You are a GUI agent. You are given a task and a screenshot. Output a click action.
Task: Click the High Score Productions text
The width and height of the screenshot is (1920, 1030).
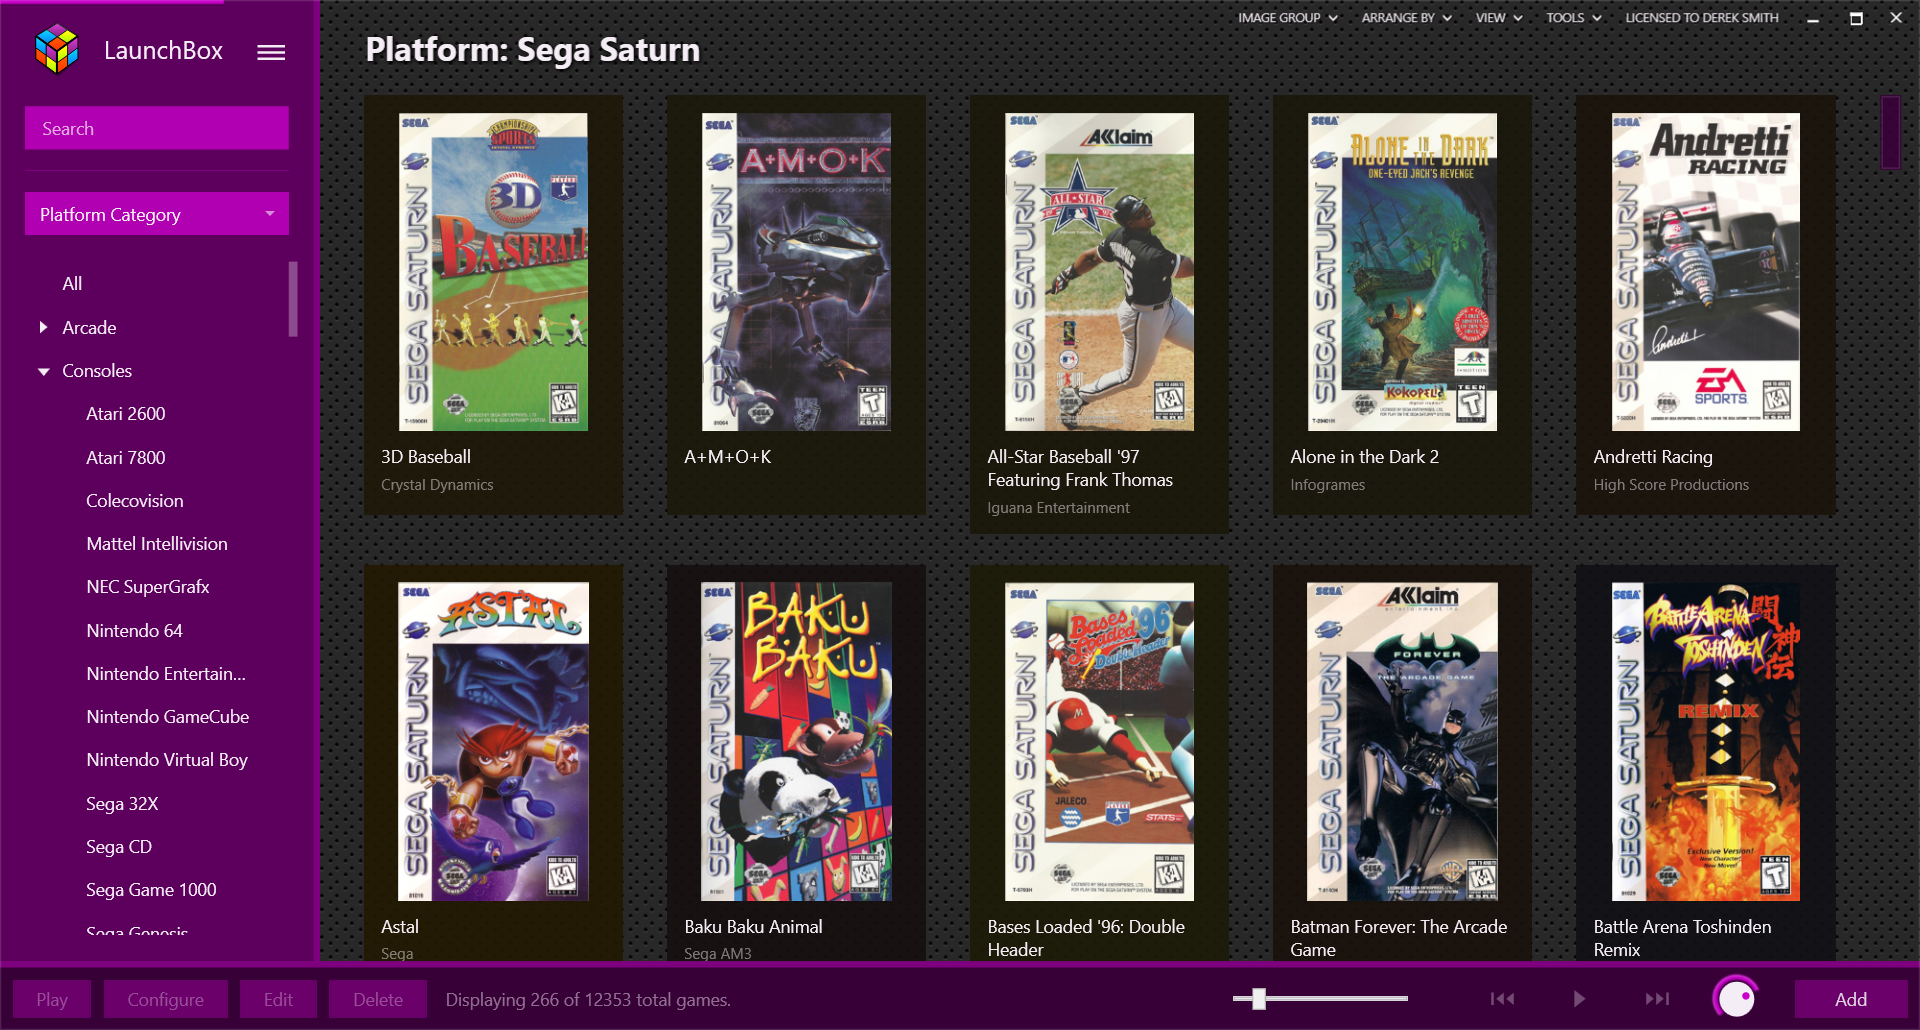(1671, 485)
